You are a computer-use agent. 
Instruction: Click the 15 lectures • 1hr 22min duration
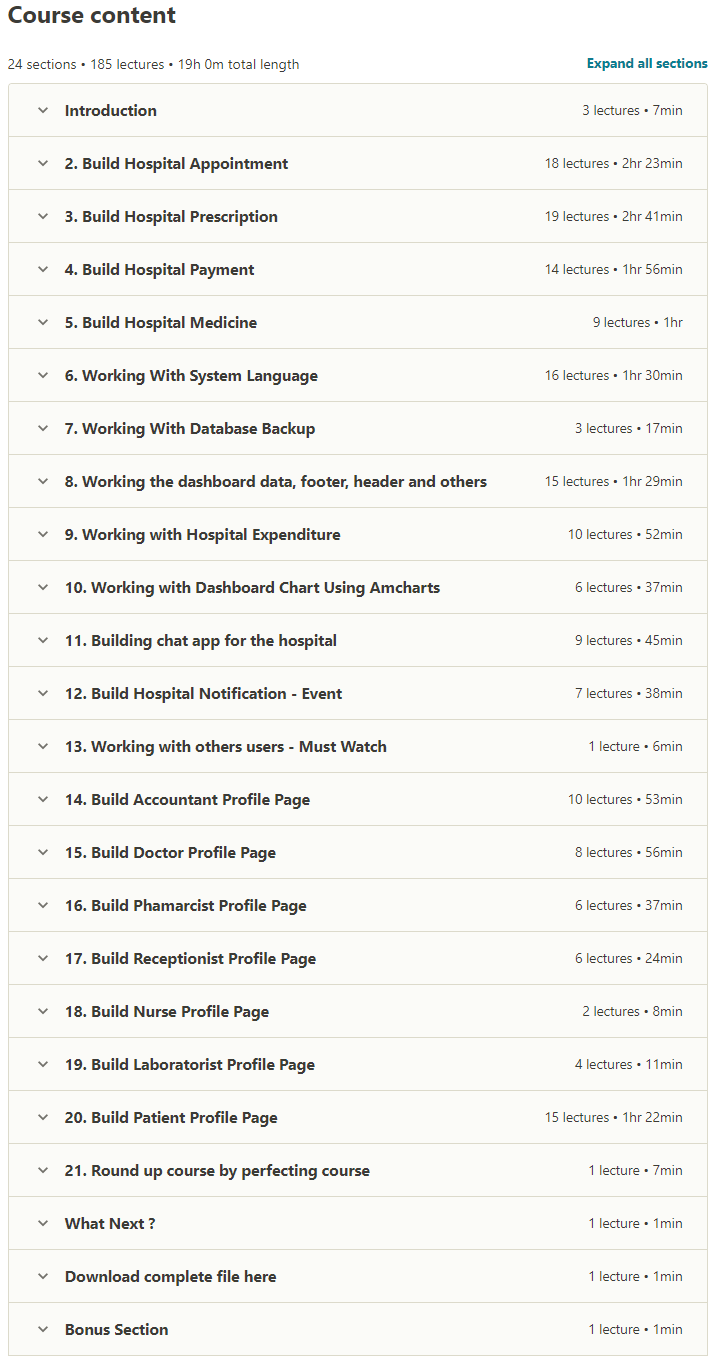(x=614, y=1118)
